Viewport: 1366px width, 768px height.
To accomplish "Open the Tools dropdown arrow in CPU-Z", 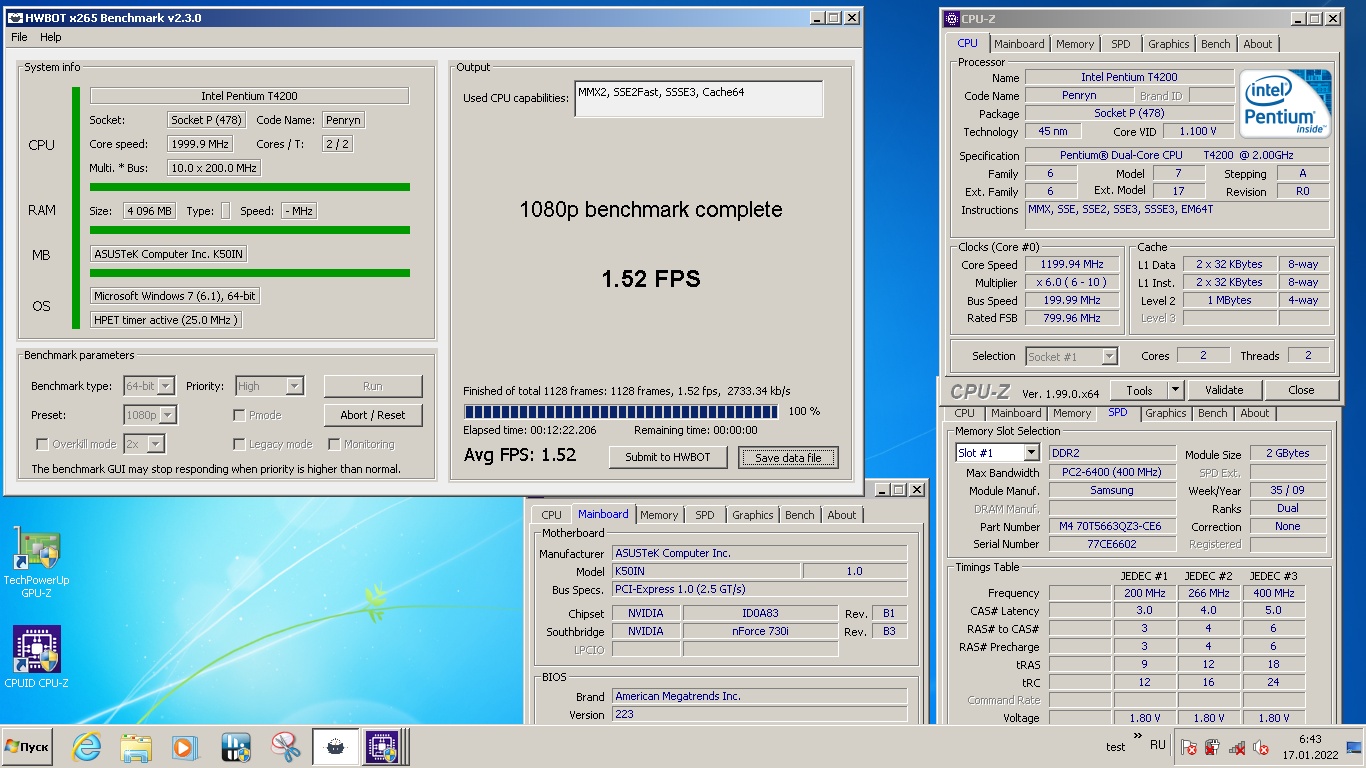I will [1176, 390].
